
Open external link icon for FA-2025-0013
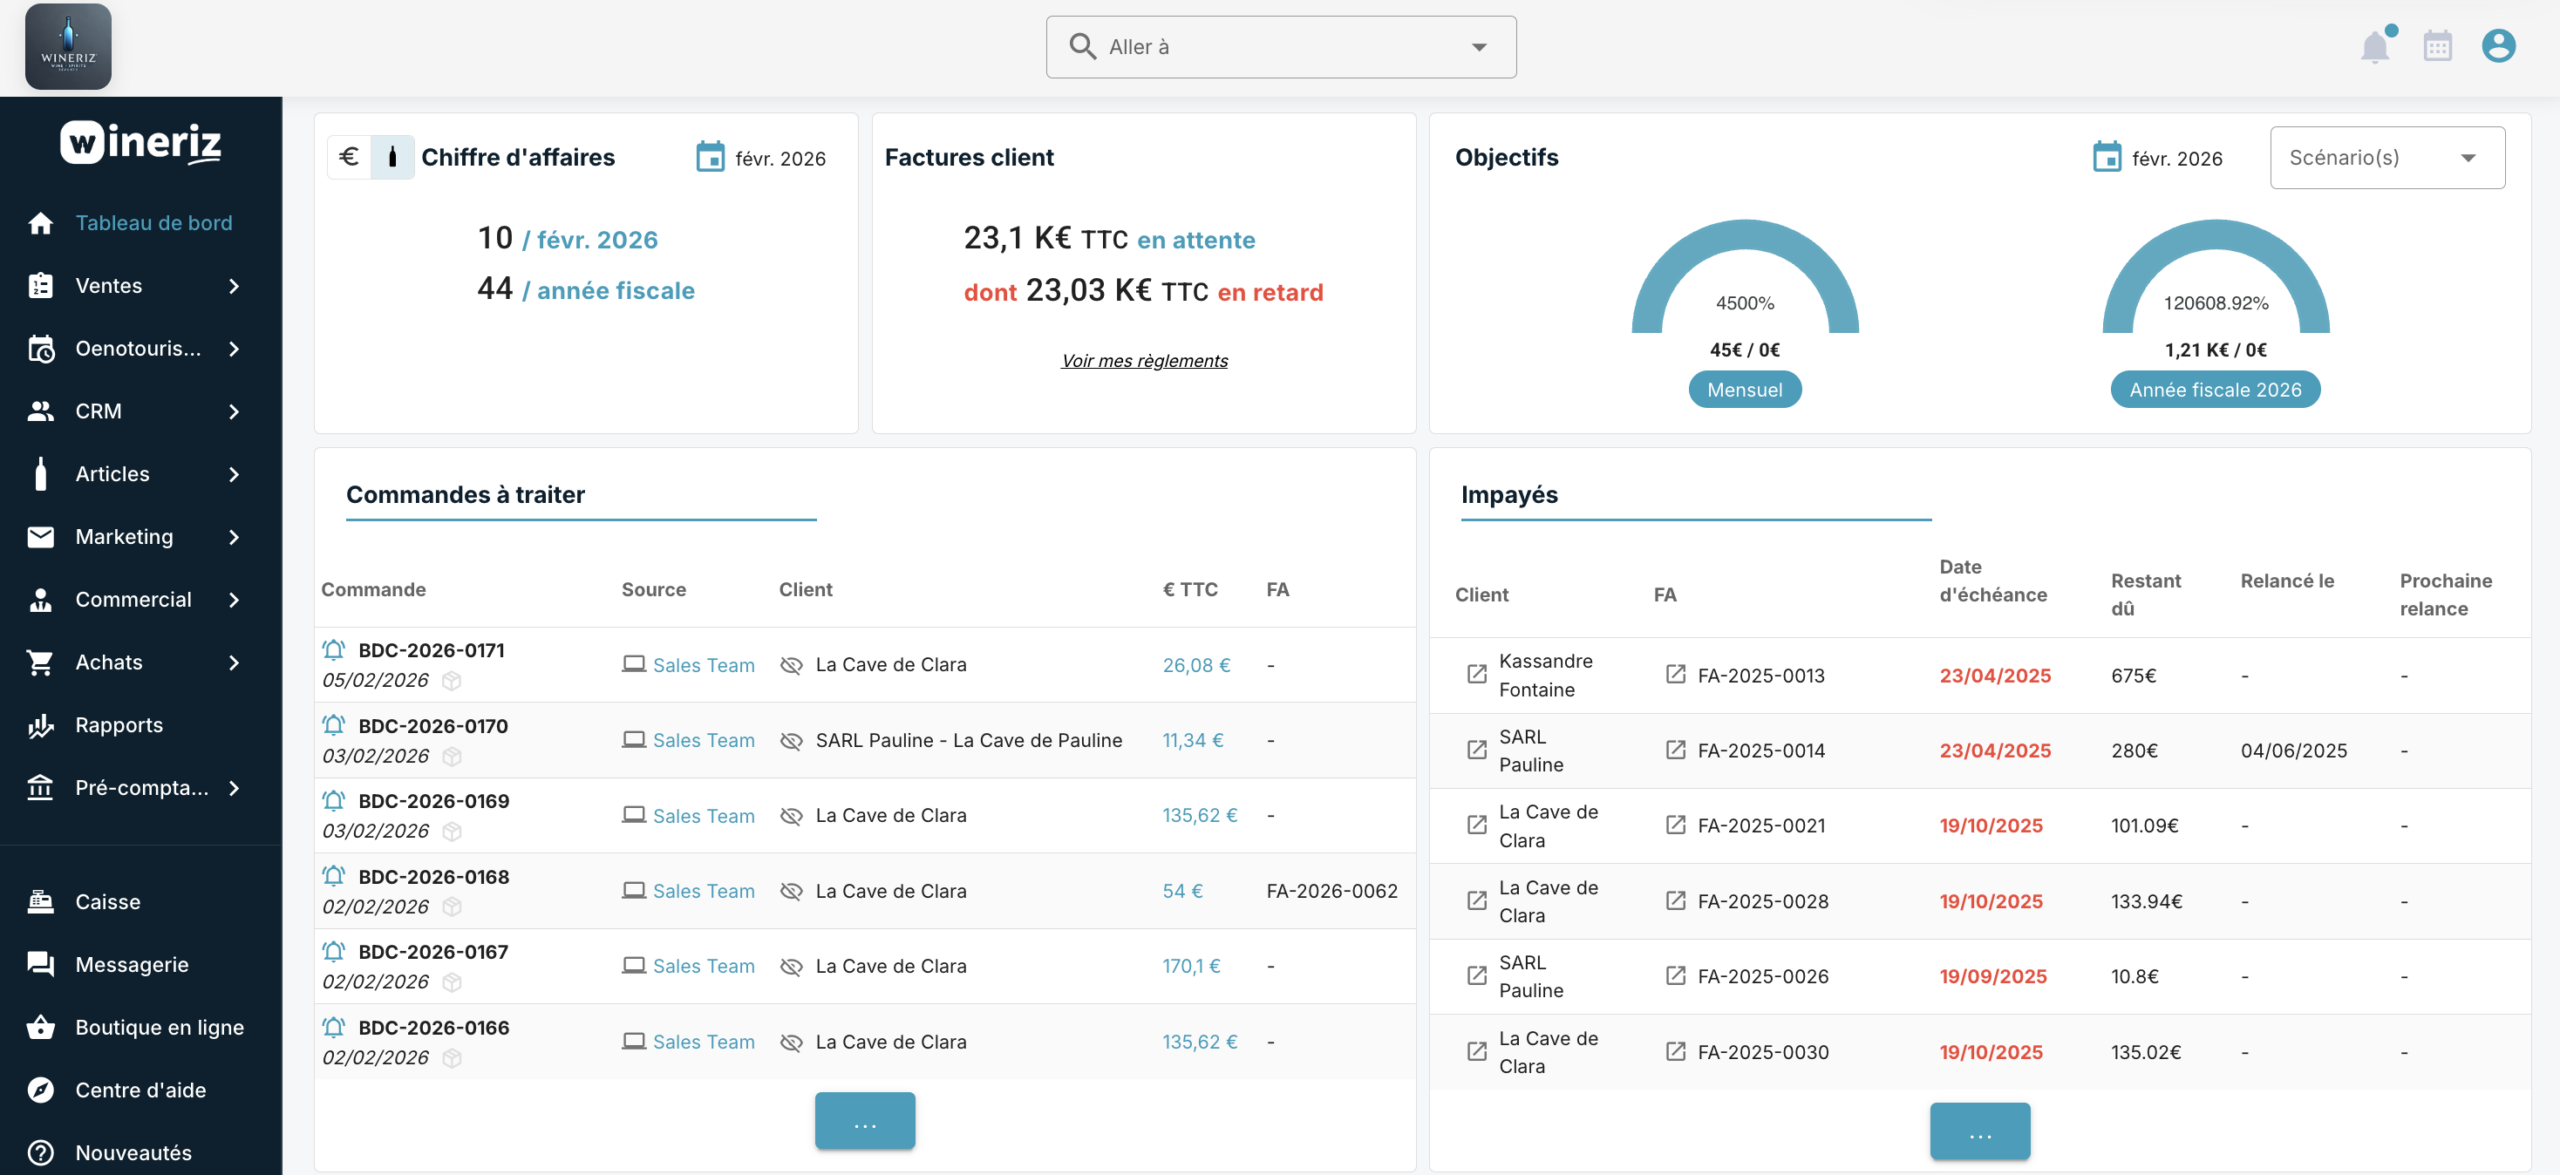[x=1676, y=675]
